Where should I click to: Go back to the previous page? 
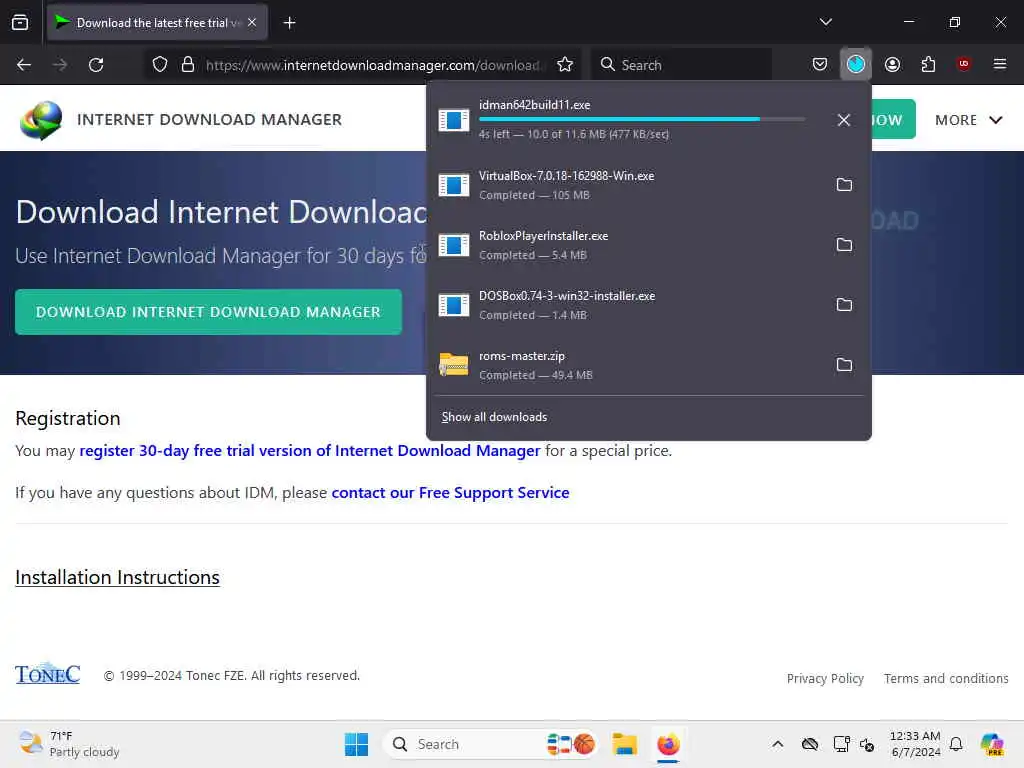tap(24, 64)
